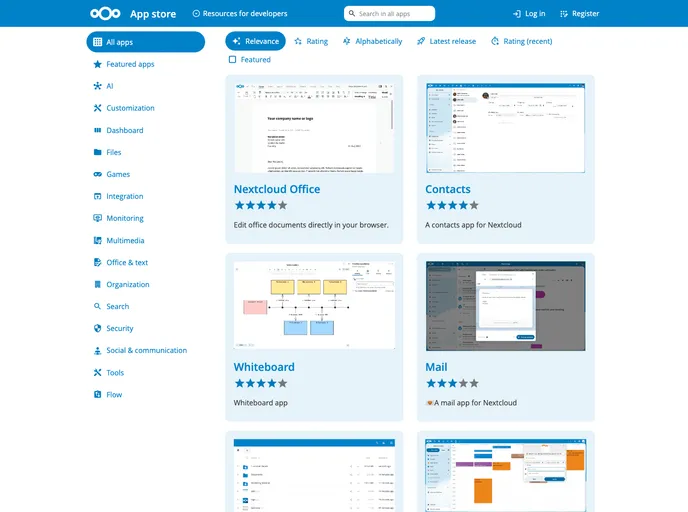Open the Nextcloud Office app screenshot
The width and height of the screenshot is (688, 512).
[x=314, y=128]
